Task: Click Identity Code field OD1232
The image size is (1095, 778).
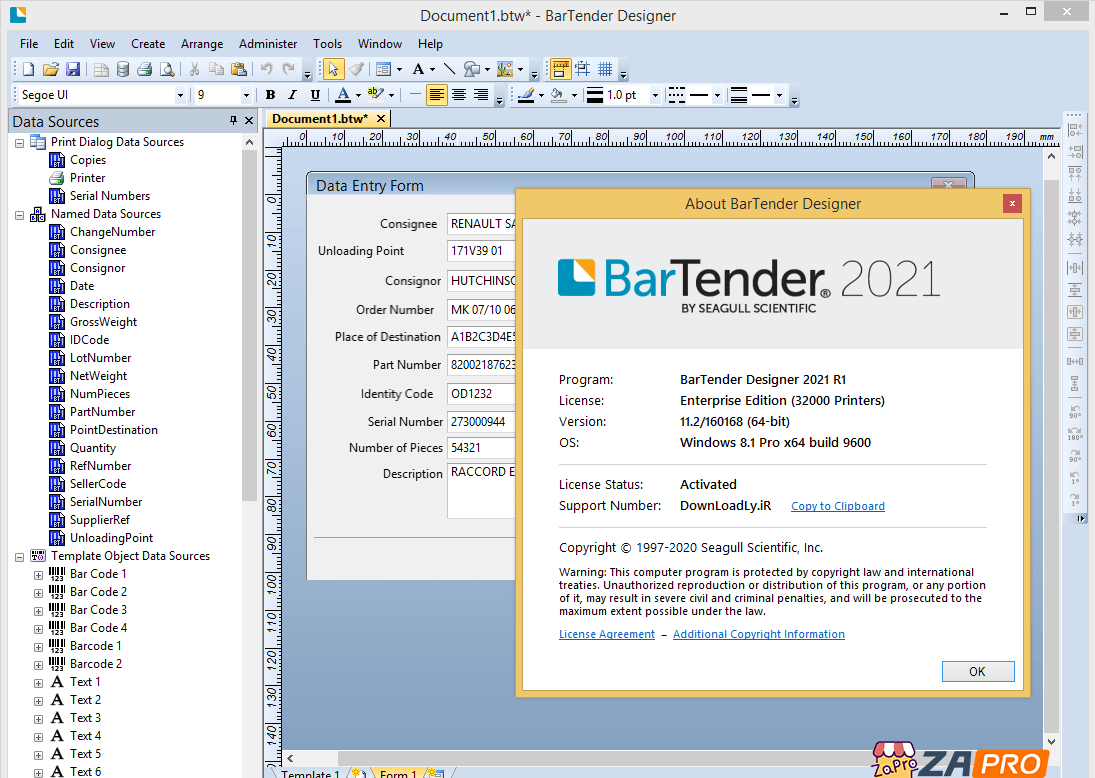Action: [x=481, y=394]
